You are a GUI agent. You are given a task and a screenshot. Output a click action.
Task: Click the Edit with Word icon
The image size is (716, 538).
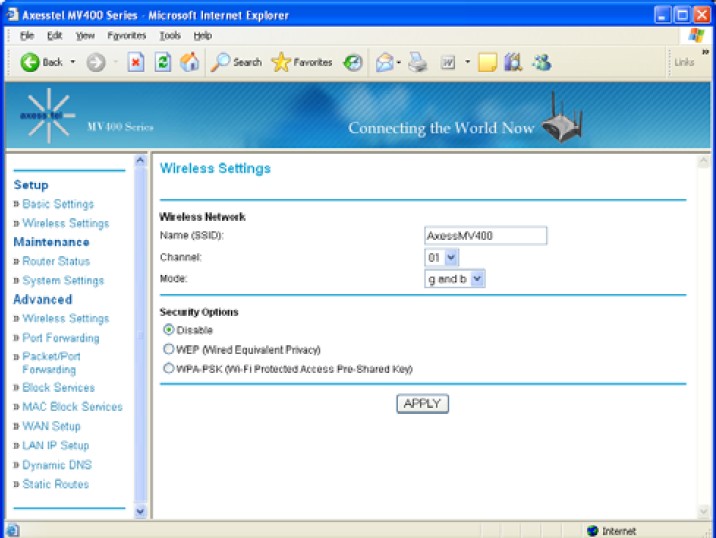448,63
